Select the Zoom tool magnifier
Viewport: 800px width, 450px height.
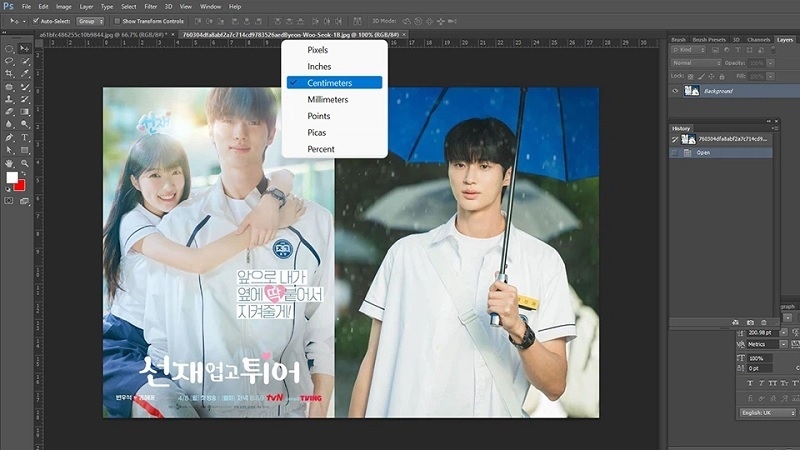pyautogui.click(x=25, y=162)
